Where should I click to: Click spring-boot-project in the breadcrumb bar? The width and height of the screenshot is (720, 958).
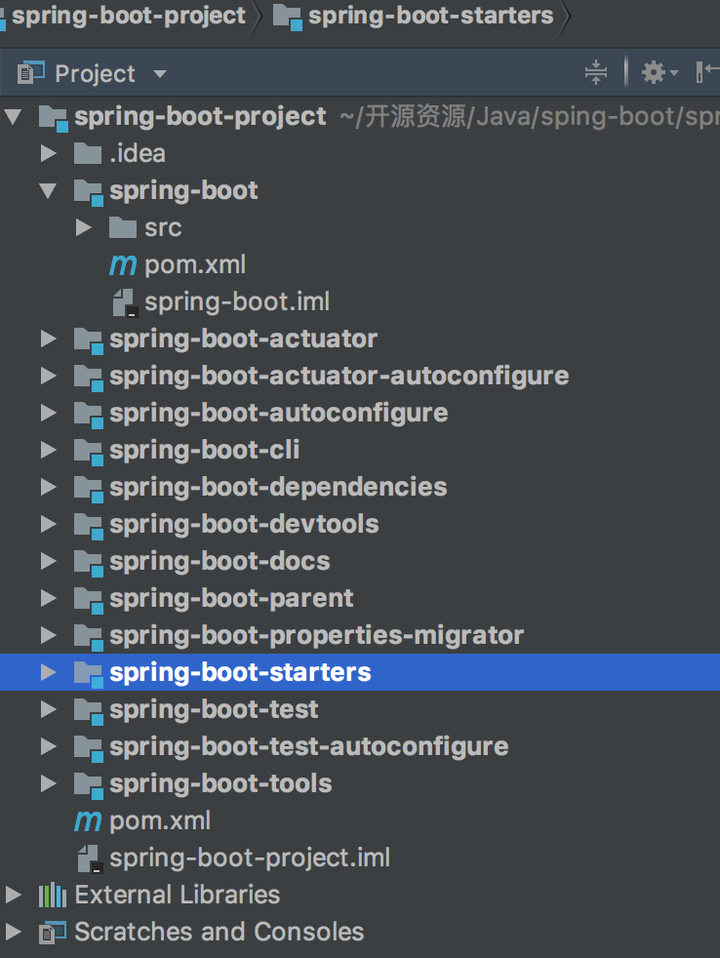coord(128,15)
